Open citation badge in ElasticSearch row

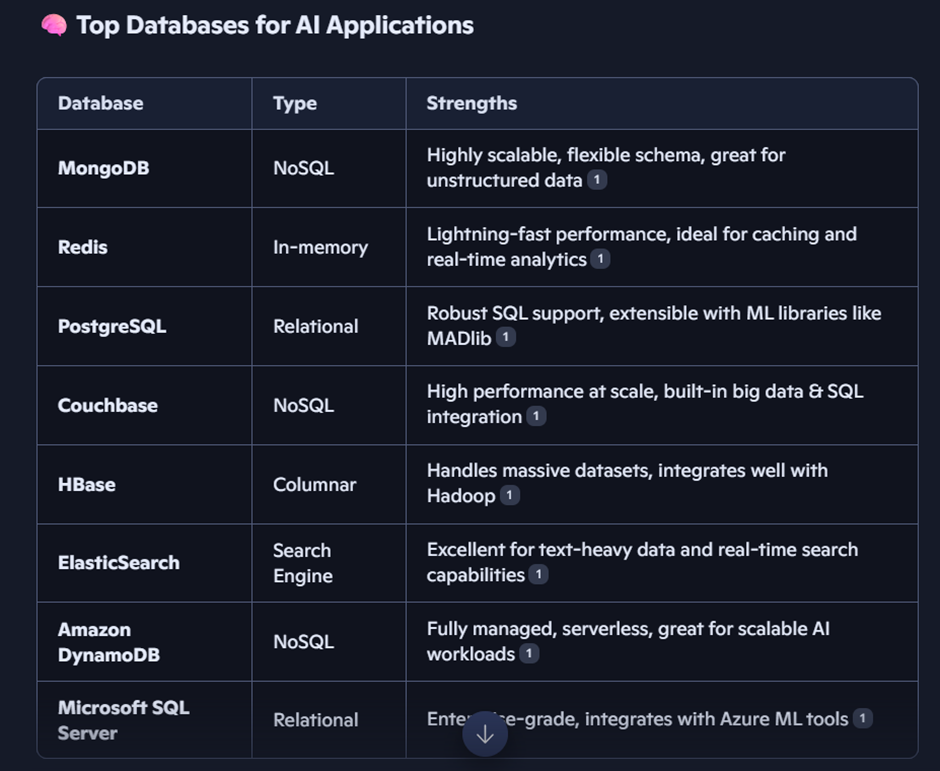click(x=539, y=574)
